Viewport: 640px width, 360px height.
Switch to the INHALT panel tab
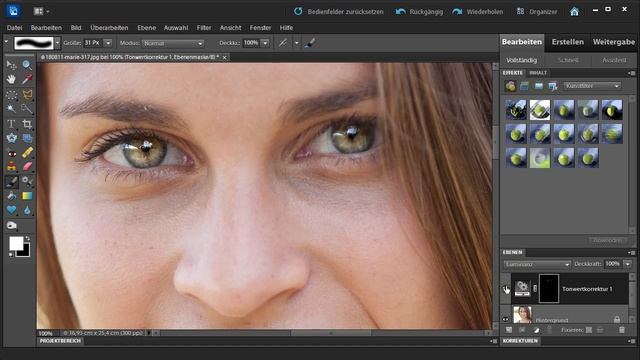(x=538, y=73)
